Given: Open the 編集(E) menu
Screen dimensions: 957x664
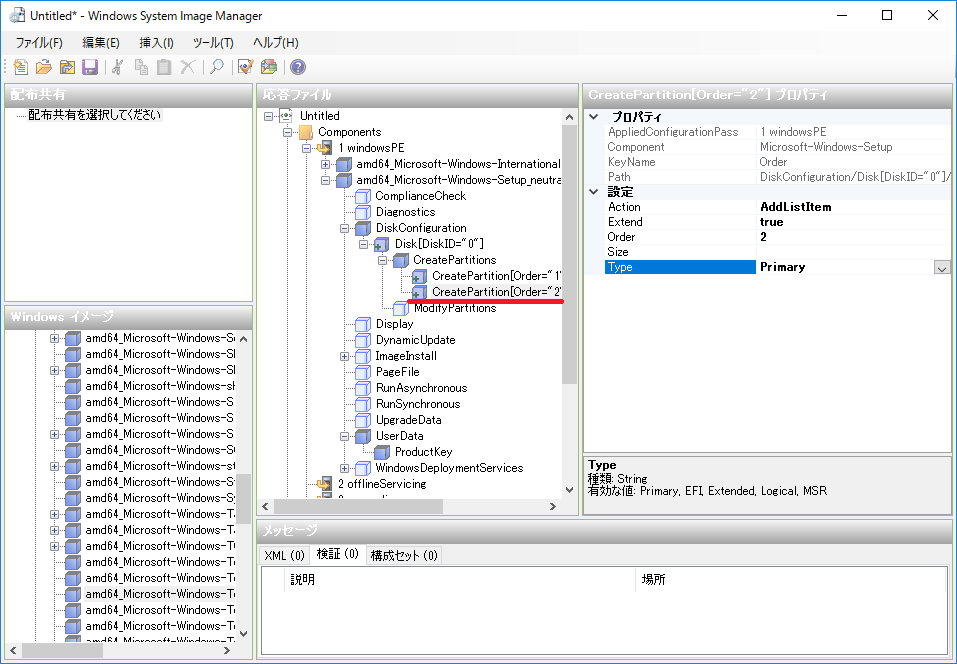Looking at the screenshot, I should coord(101,43).
